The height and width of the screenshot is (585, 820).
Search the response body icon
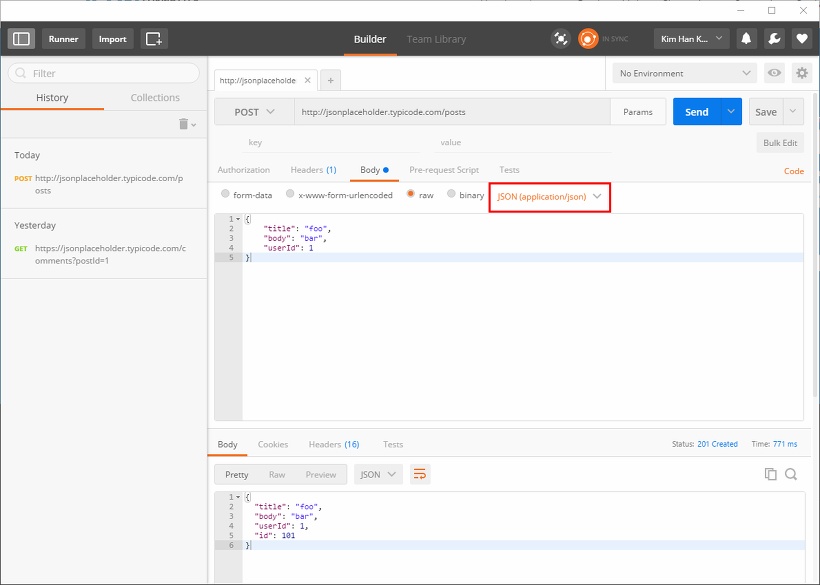791,474
